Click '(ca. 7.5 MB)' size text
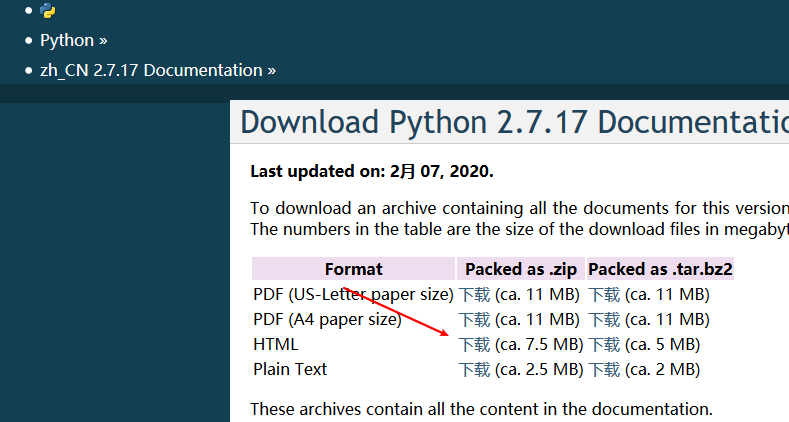The height and width of the screenshot is (422, 789). coord(539,345)
